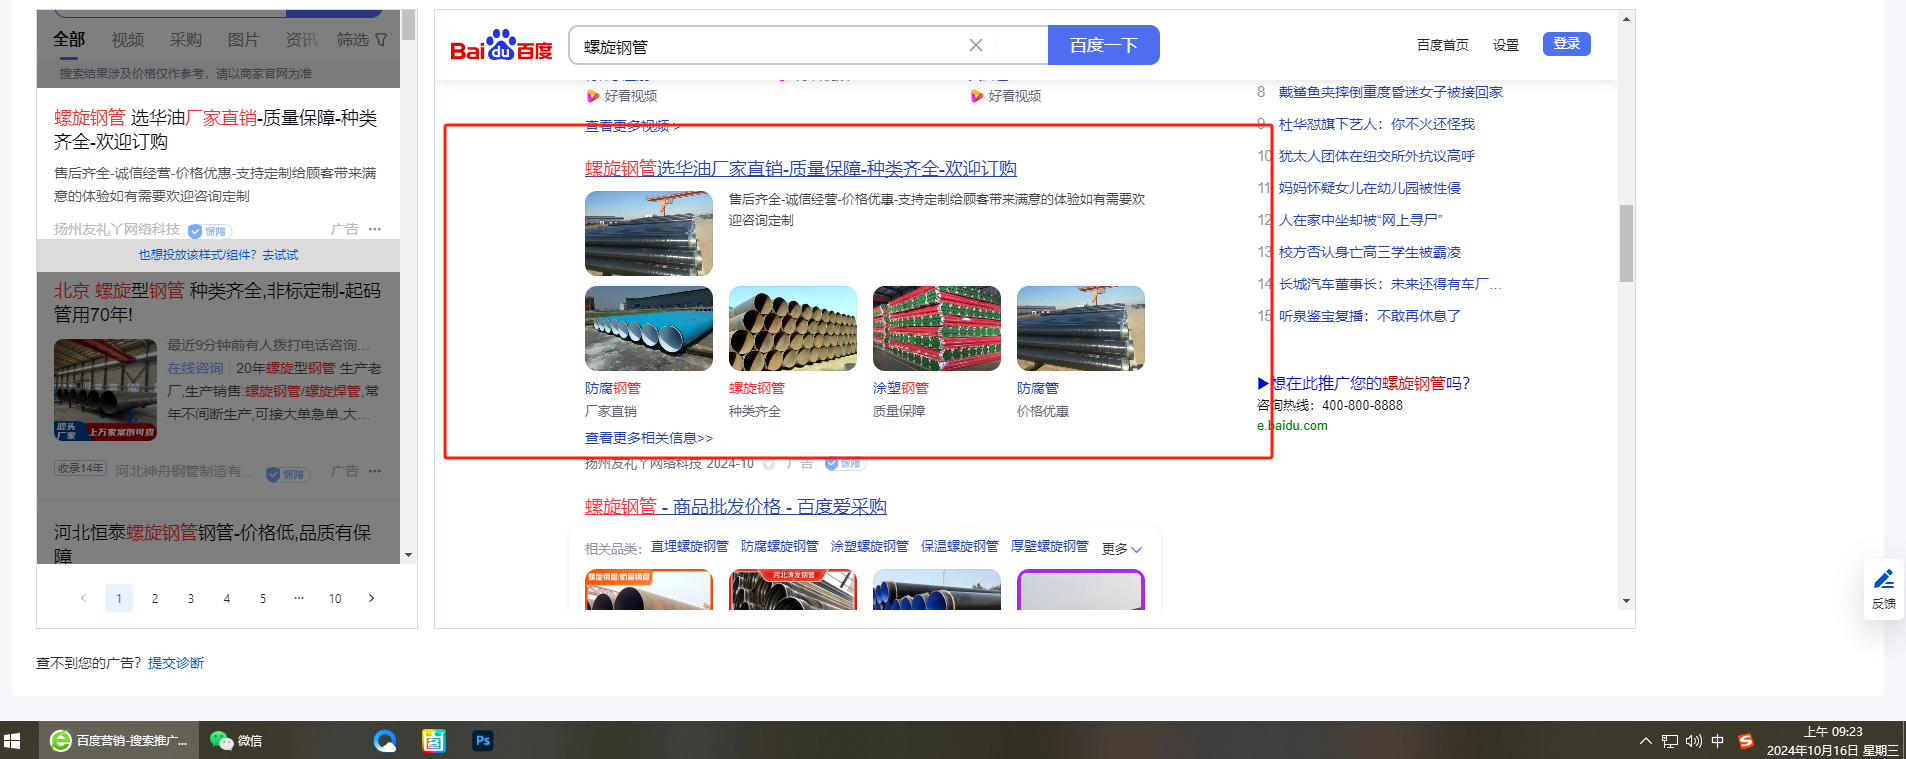Open ad title 螺旋钢管选华油厂家直销 in Baidu results

[801, 169]
